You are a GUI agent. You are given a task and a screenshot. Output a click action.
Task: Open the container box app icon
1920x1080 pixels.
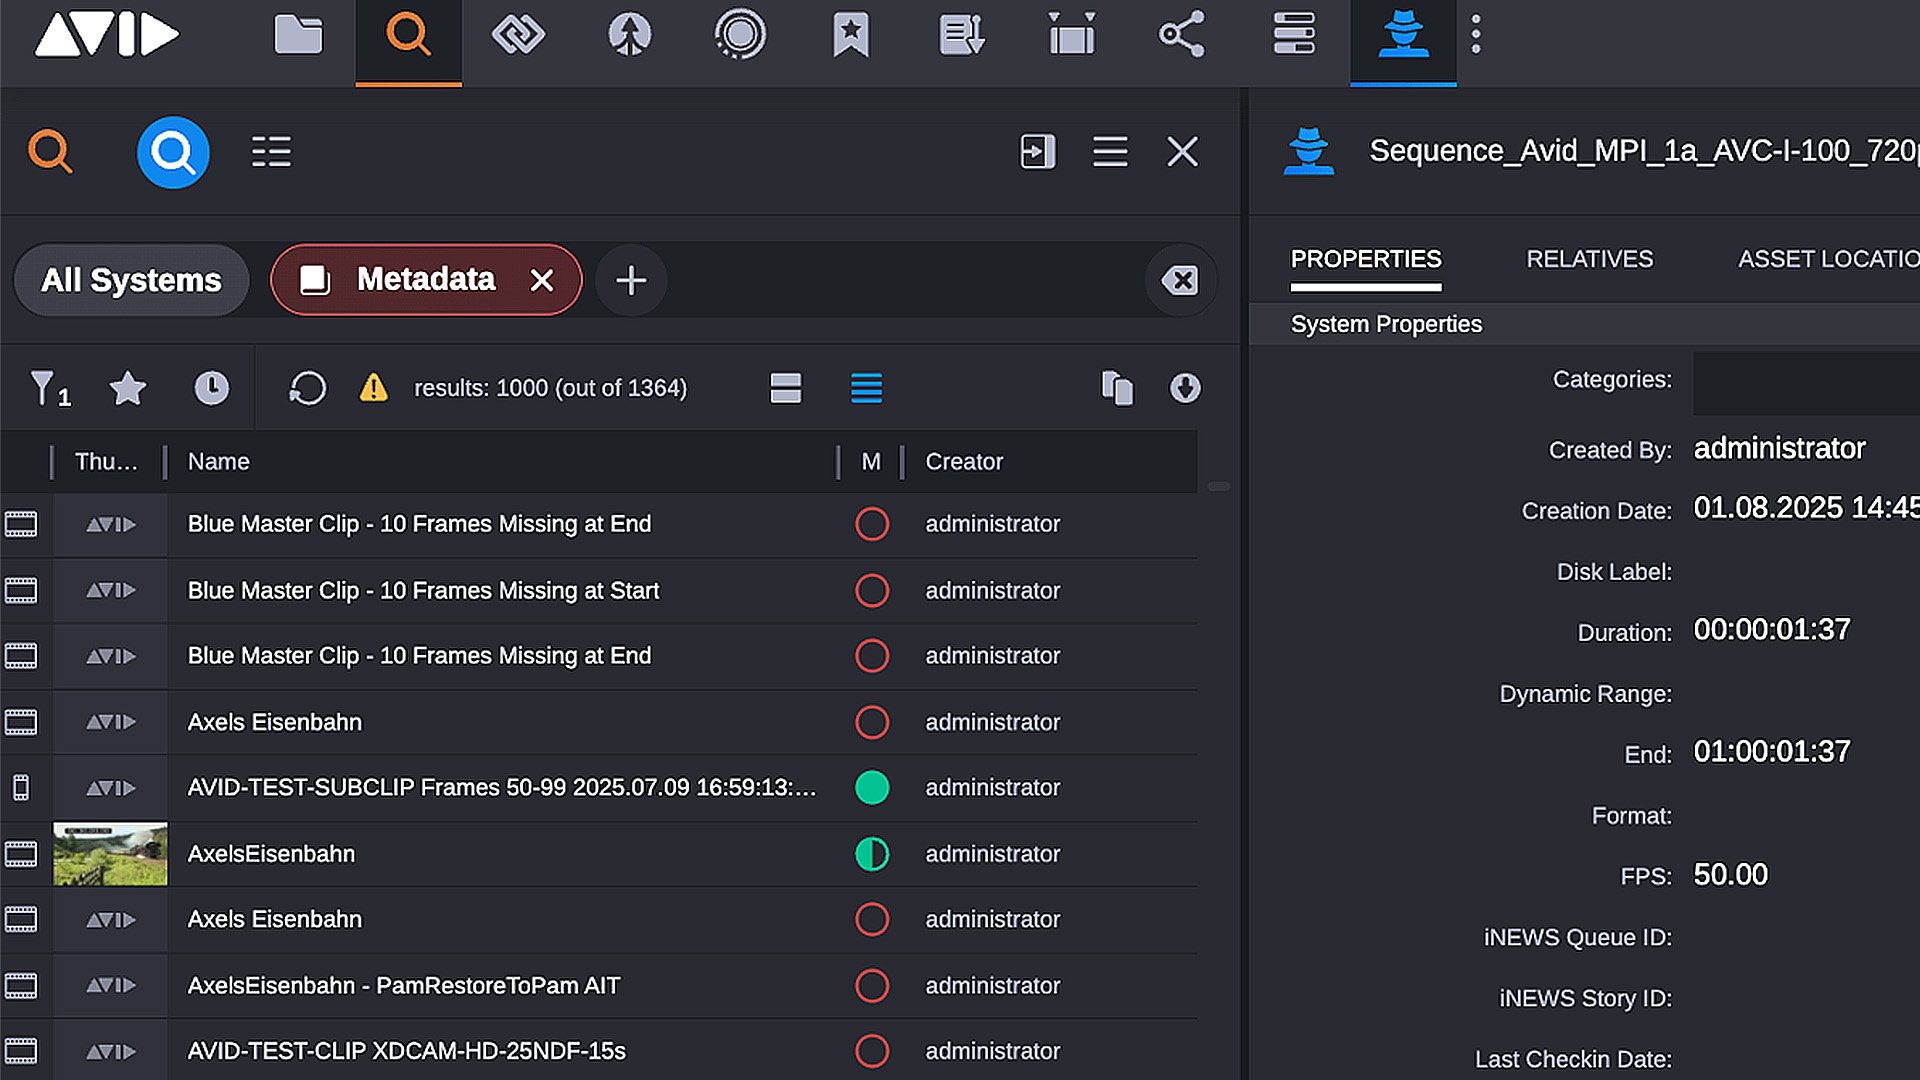[1071, 35]
